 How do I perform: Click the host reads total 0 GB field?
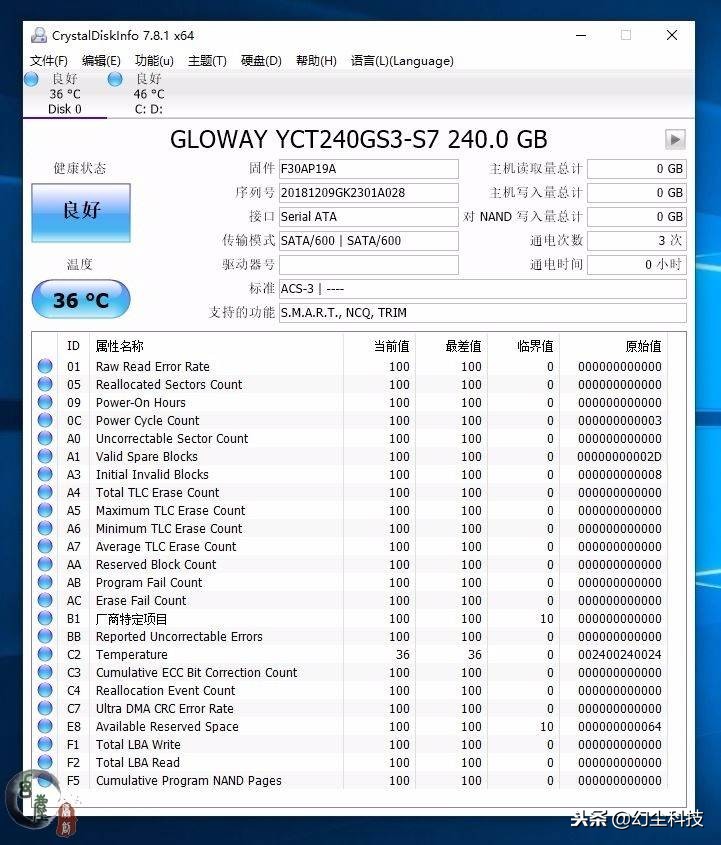(636, 169)
